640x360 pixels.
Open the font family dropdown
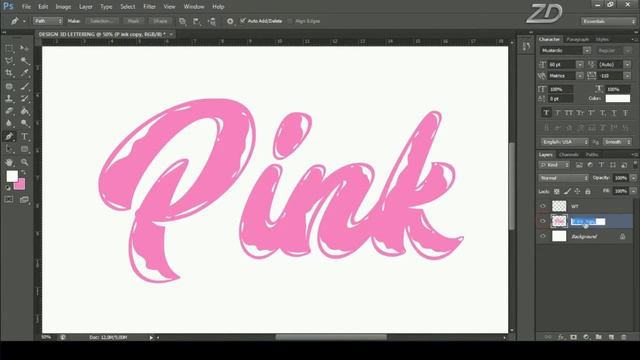pyautogui.click(x=565, y=51)
